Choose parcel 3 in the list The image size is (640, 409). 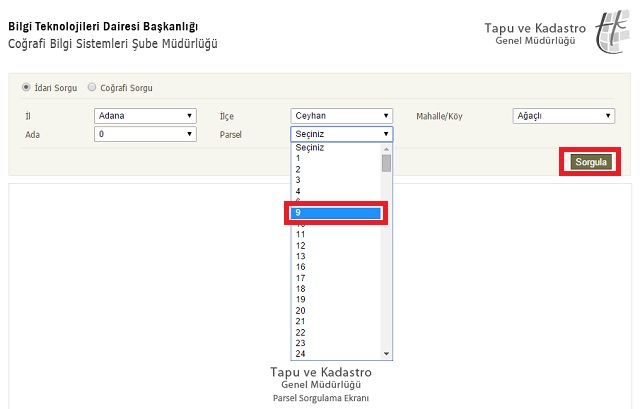tap(336, 180)
